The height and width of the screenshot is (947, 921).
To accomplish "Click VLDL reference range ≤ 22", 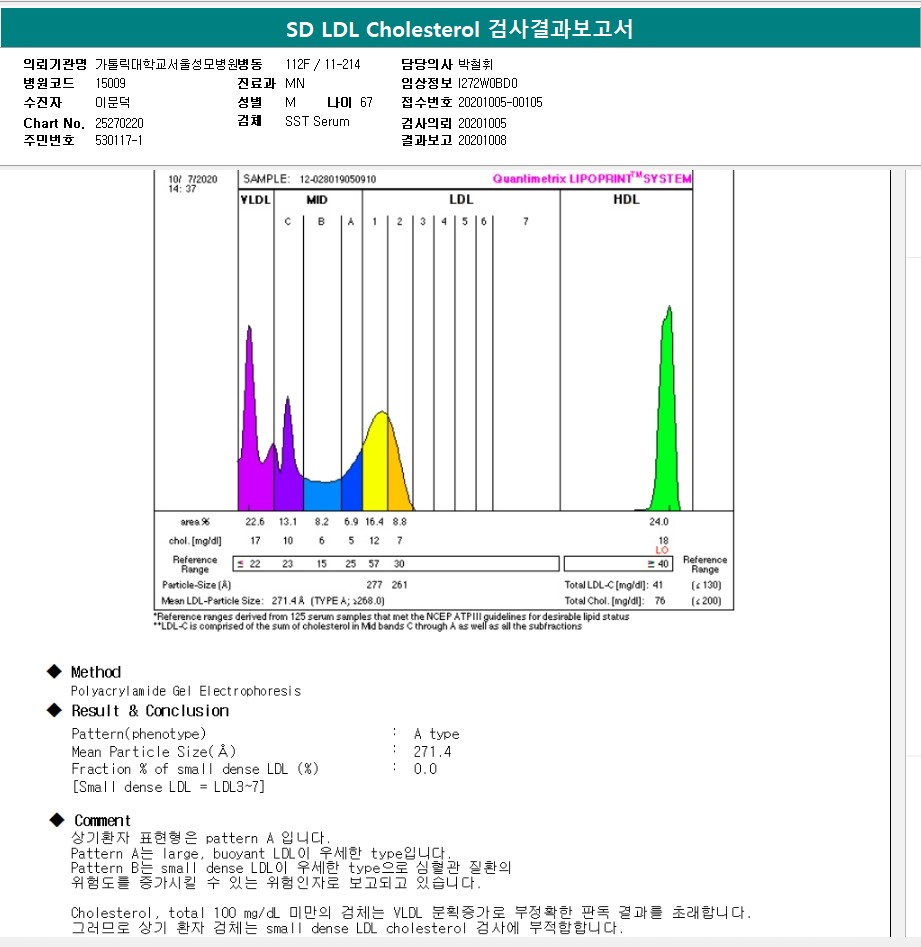I will (x=249, y=564).
